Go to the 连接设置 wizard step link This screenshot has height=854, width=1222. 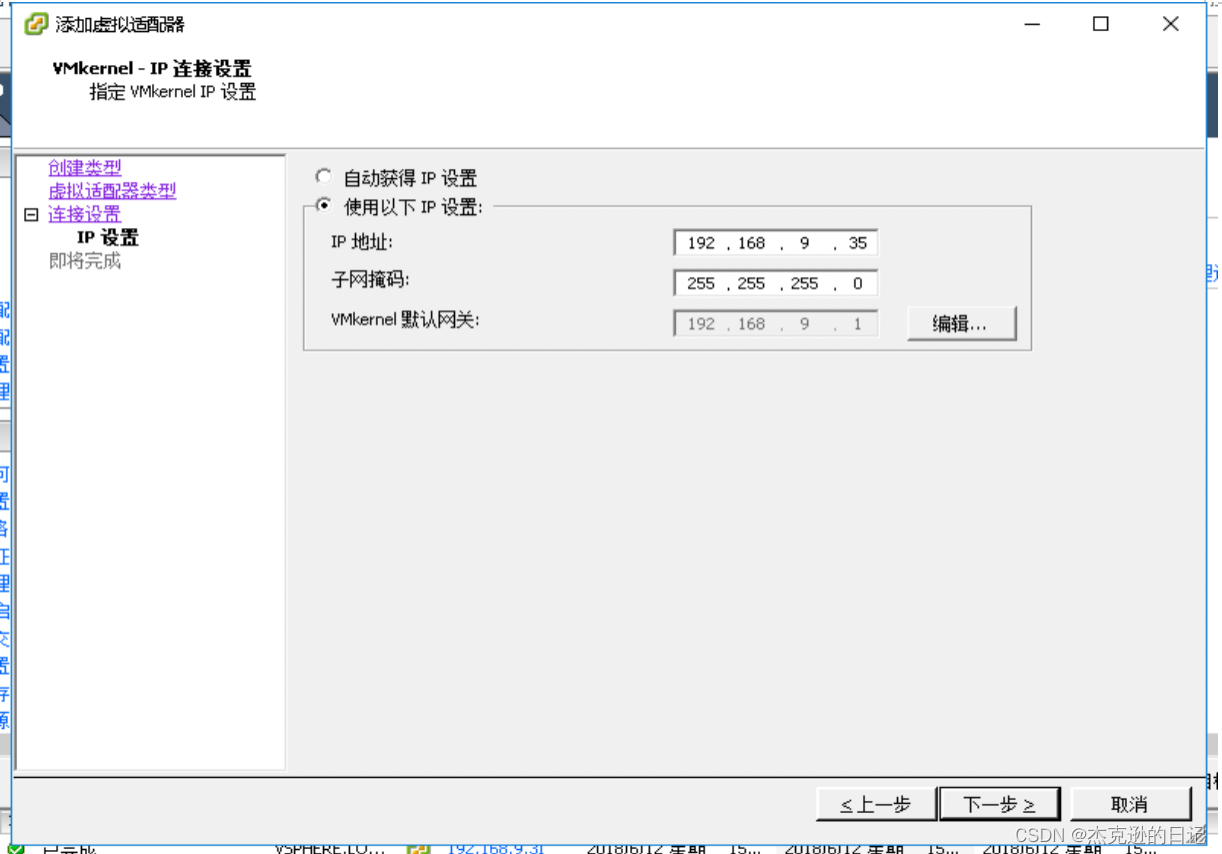(x=85, y=215)
